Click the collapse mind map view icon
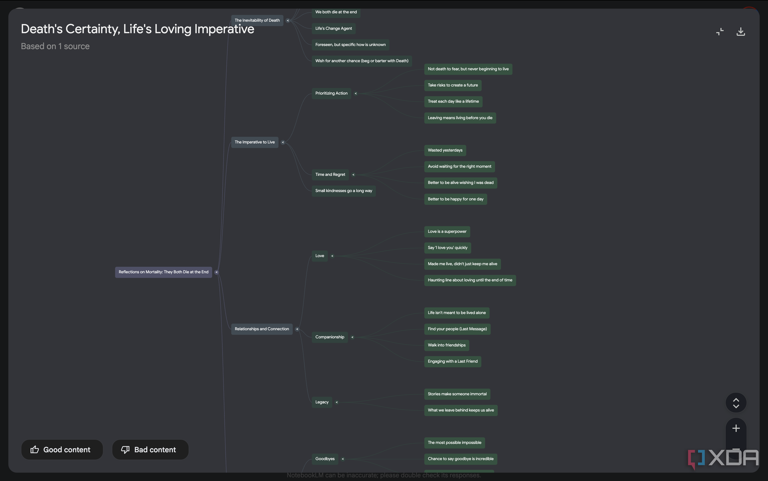Screen dimensions: 768x481 tap(720, 32)
